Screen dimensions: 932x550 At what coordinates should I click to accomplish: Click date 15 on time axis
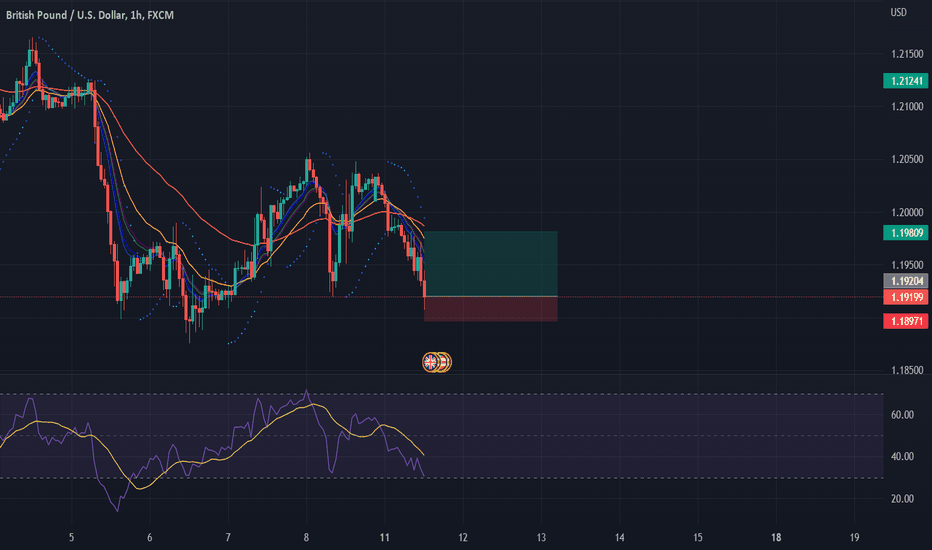point(698,538)
